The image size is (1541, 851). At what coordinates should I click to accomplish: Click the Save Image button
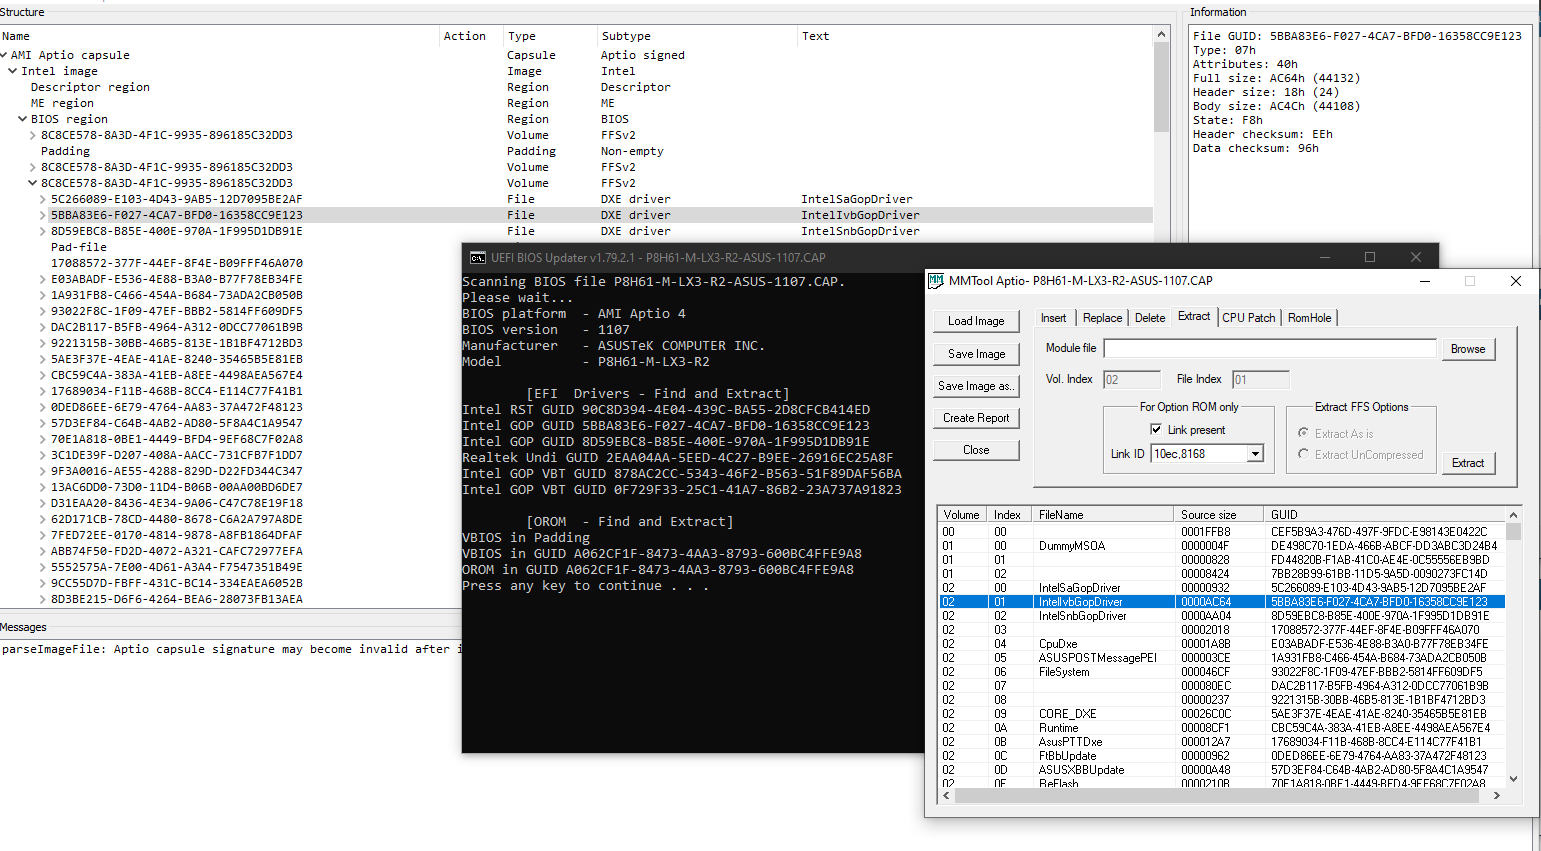pos(976,354)
